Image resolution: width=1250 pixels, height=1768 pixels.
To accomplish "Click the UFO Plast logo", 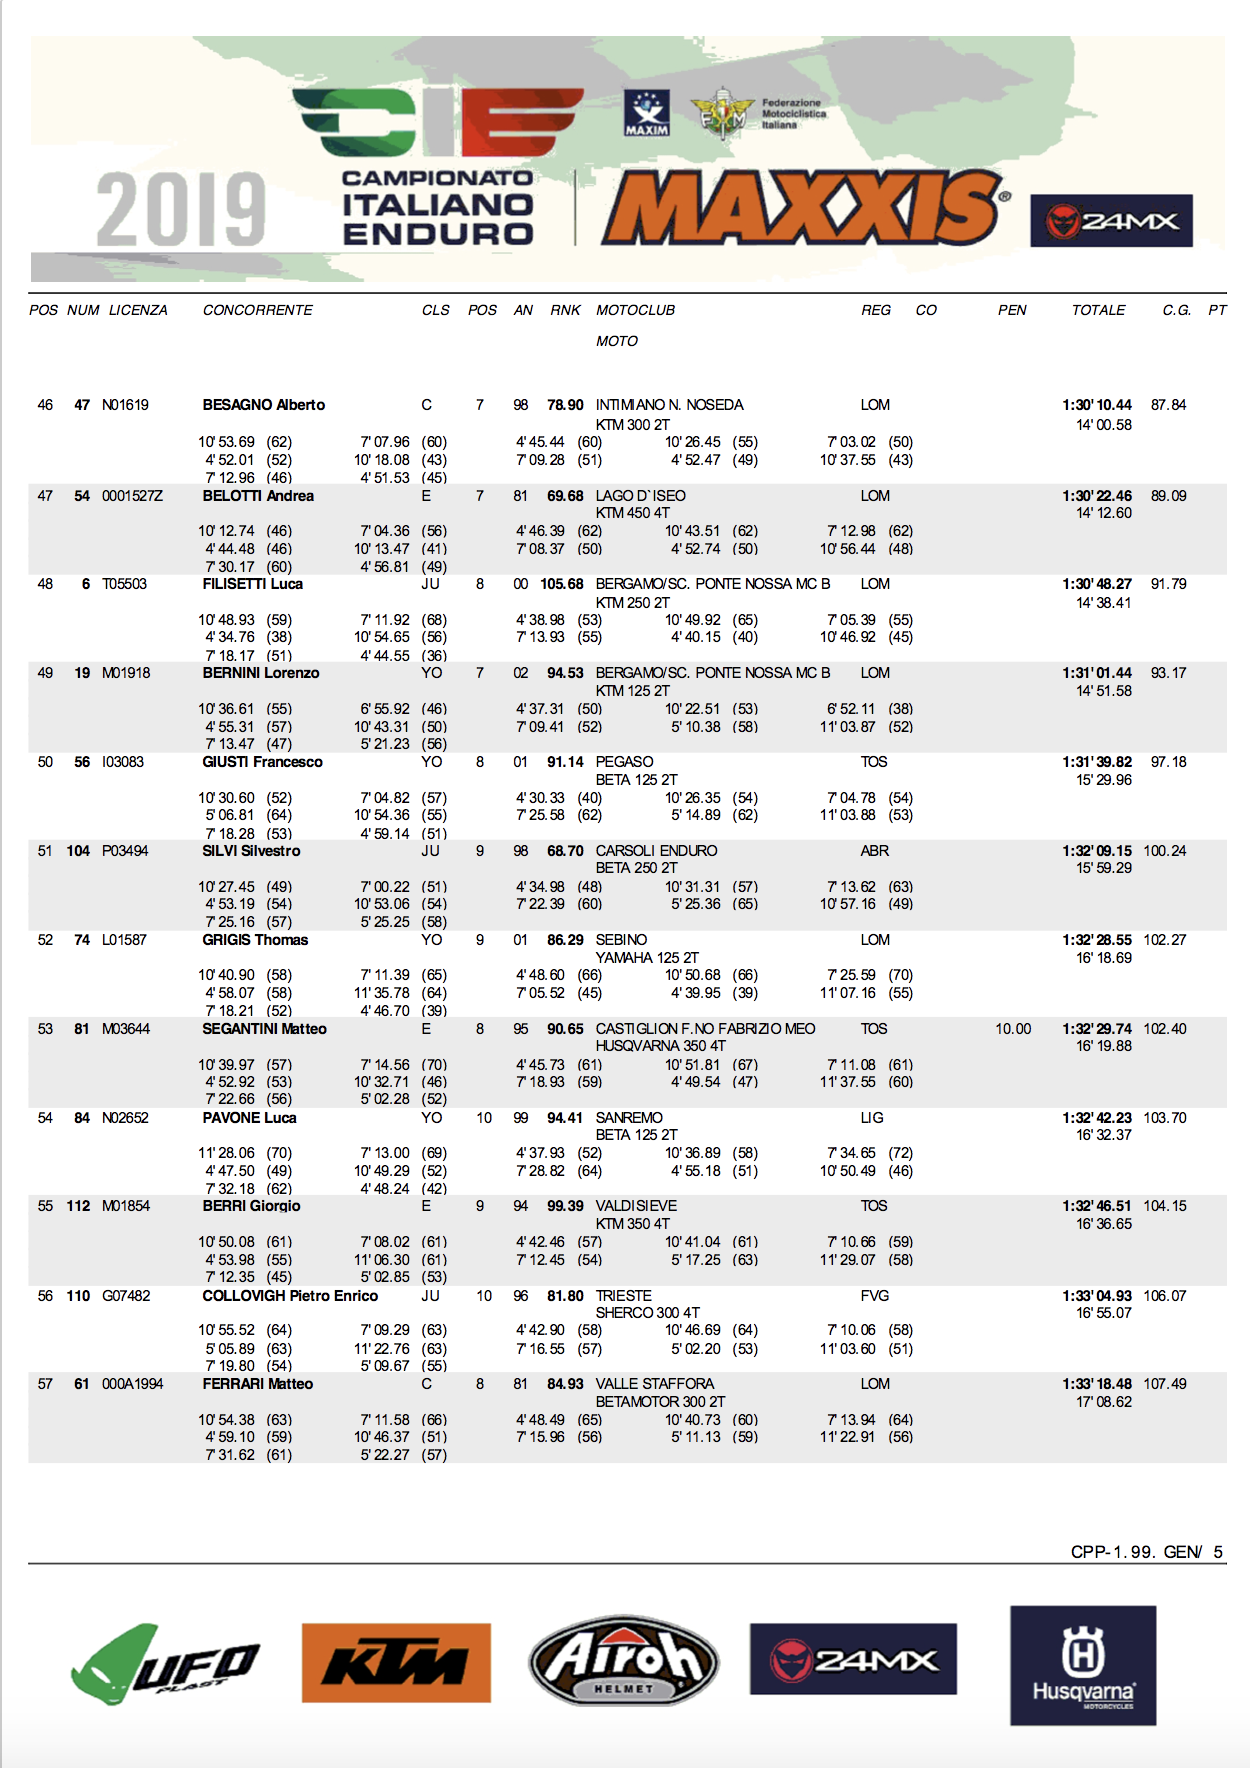I will [x=164, y=1665].
